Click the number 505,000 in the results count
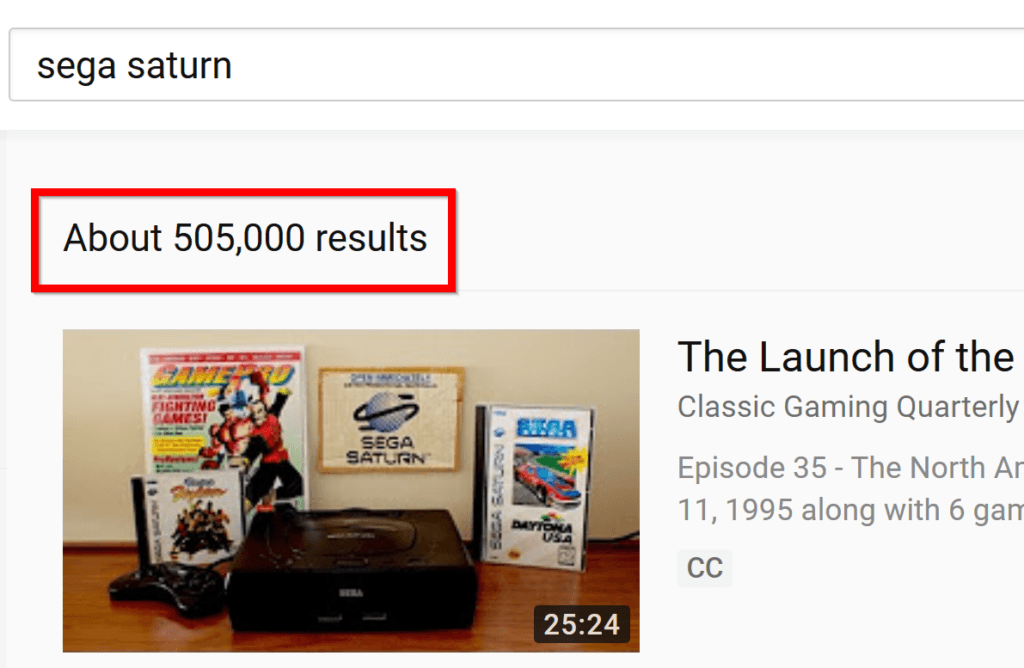Screen dimensions: 1024x668 239,238
